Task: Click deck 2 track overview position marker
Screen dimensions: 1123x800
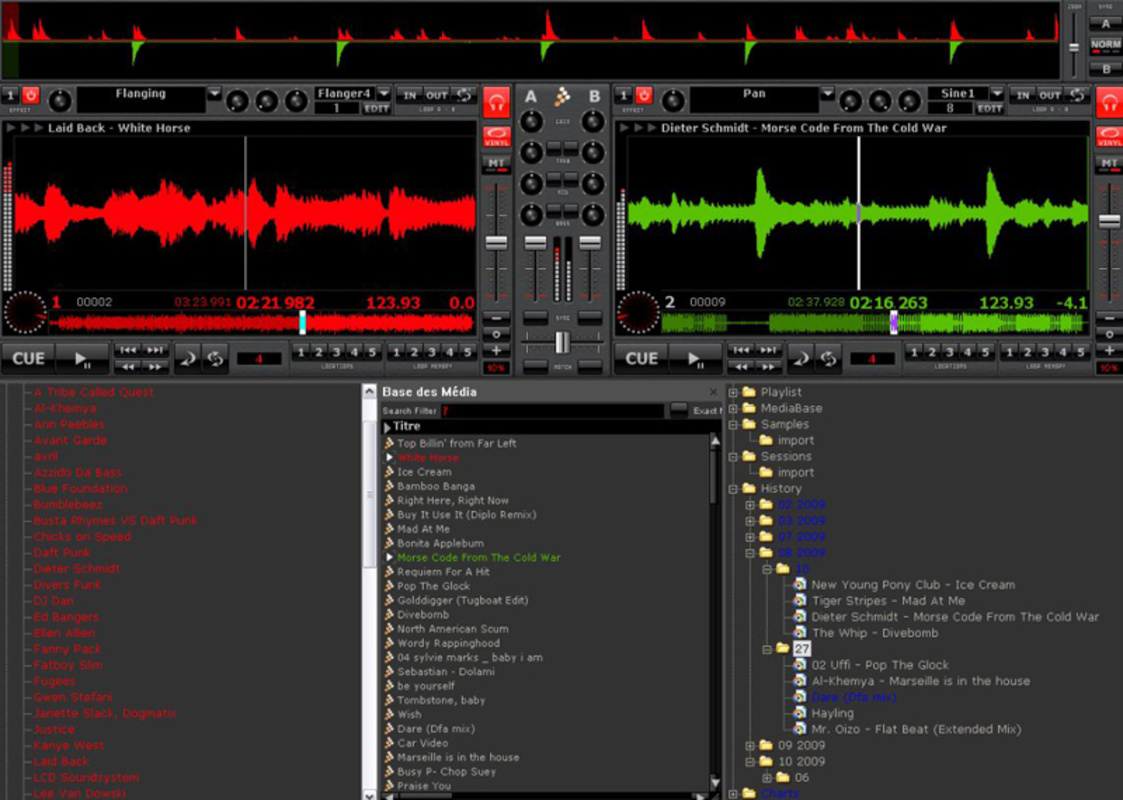Action: 894,322
